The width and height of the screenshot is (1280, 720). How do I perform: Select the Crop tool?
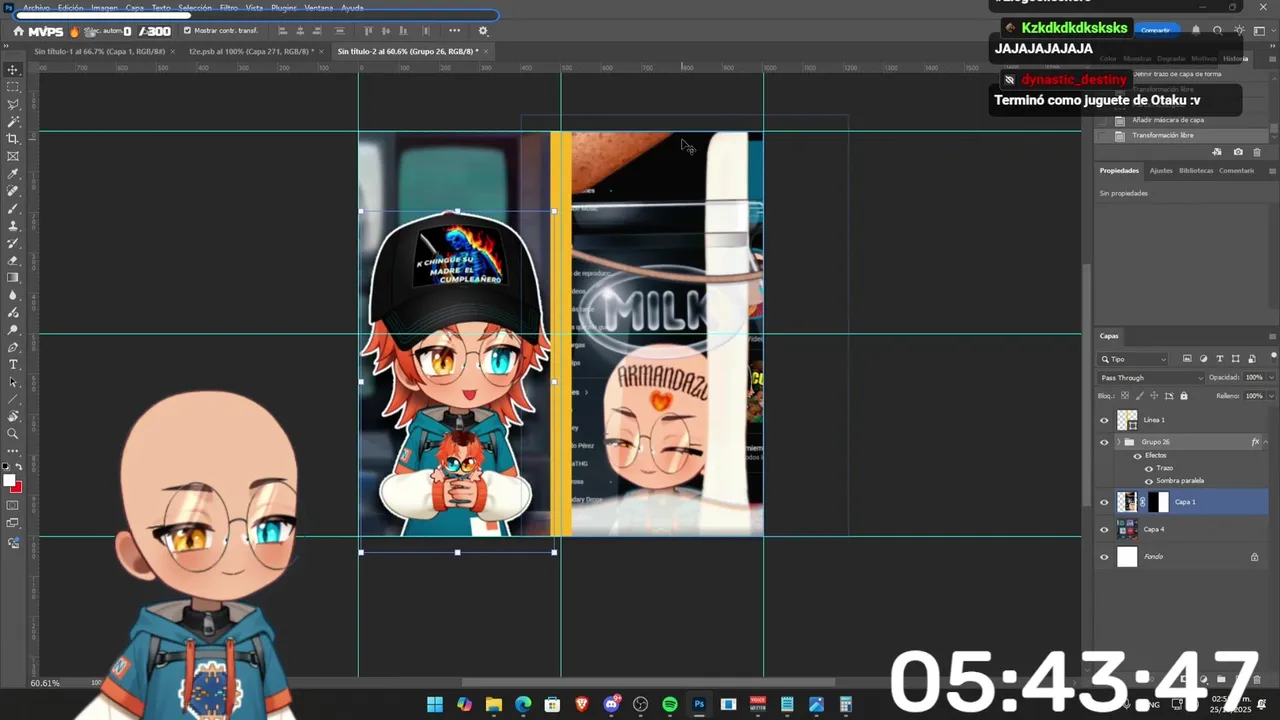[13, 139]
